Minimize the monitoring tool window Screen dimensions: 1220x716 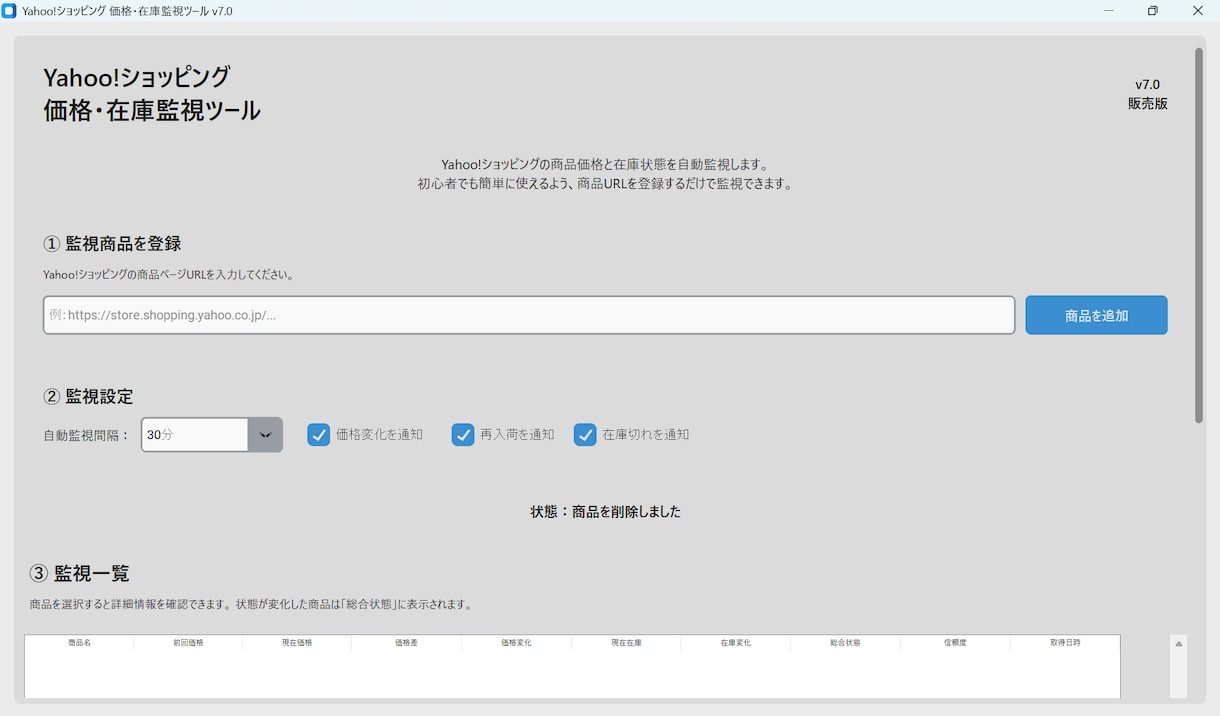coord(1108,11)
